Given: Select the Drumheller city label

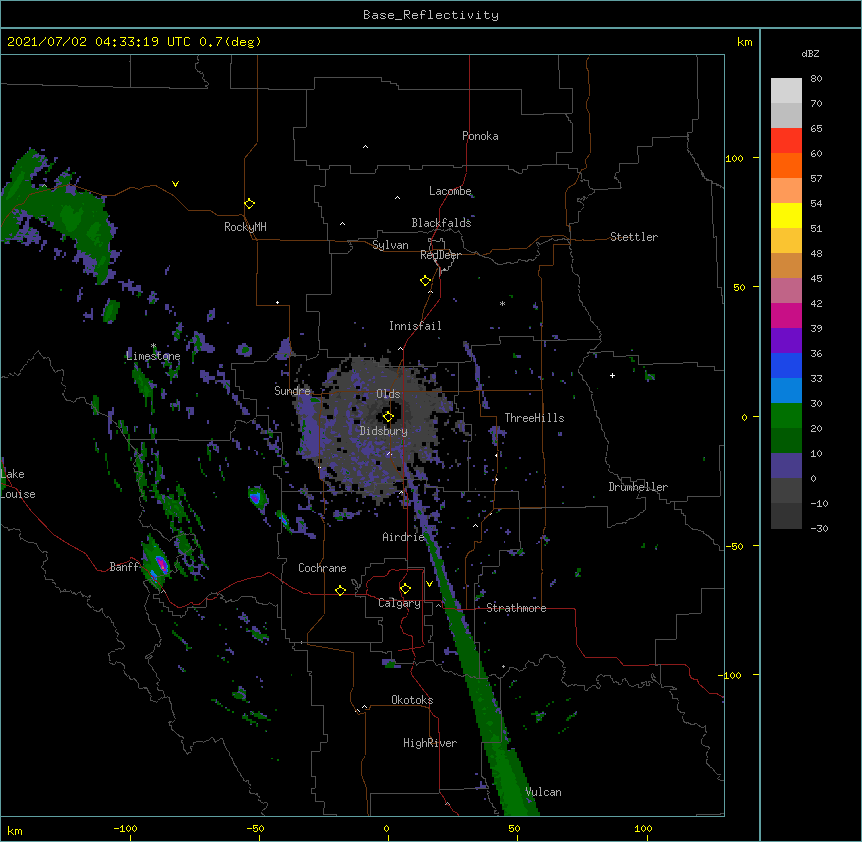Looking at the screenshot, I should (x=638, y=487).
